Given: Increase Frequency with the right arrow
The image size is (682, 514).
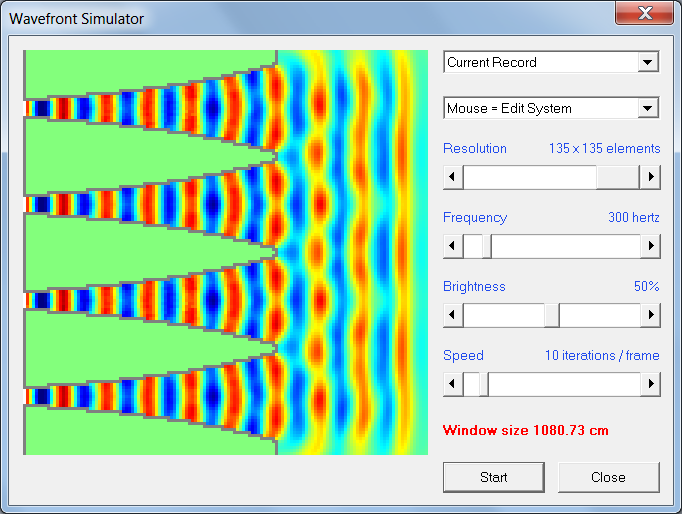Looking at the screenshot, I should 650,246.
